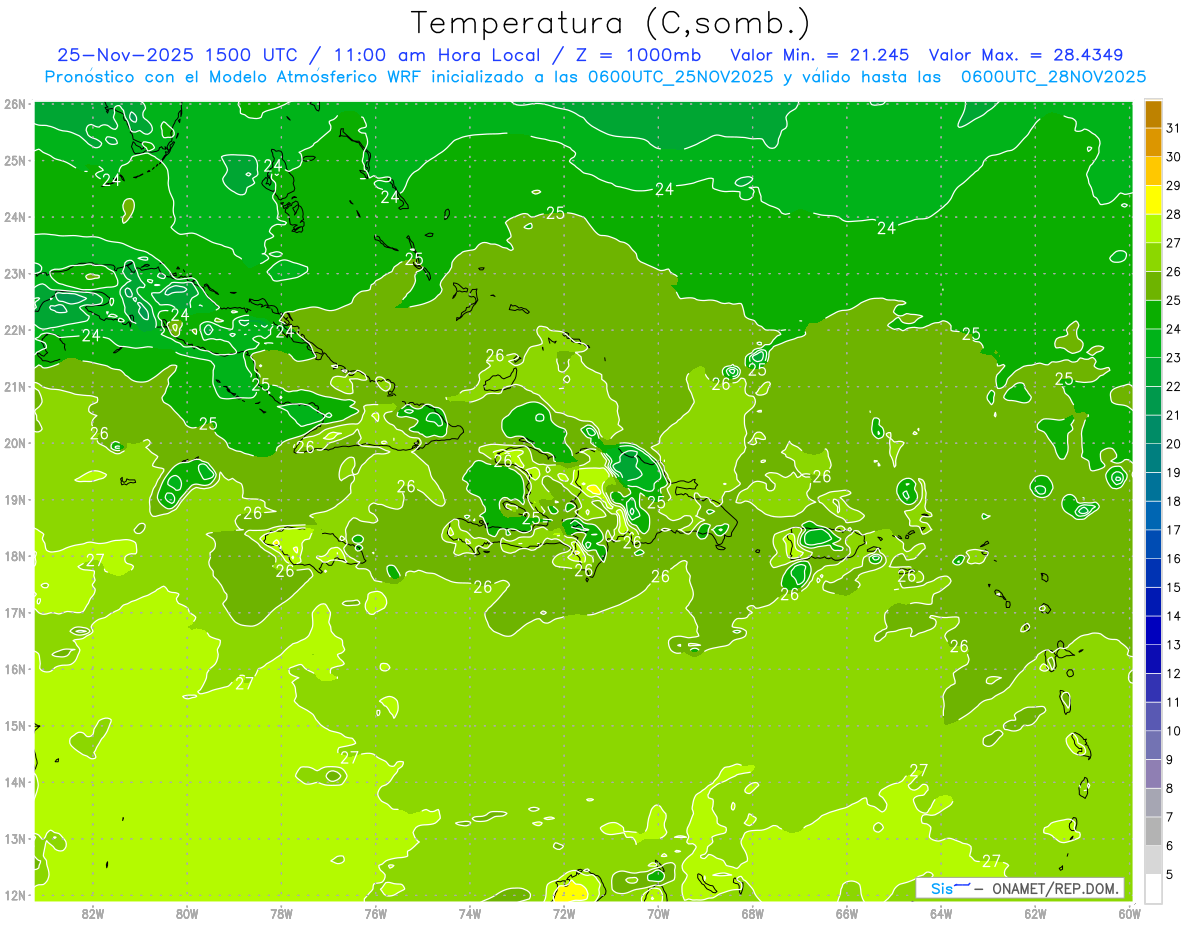Click the 80W longitude axis label
Image resolution: width=1200 pixels, height=927 pixels.
pos(187,913)
